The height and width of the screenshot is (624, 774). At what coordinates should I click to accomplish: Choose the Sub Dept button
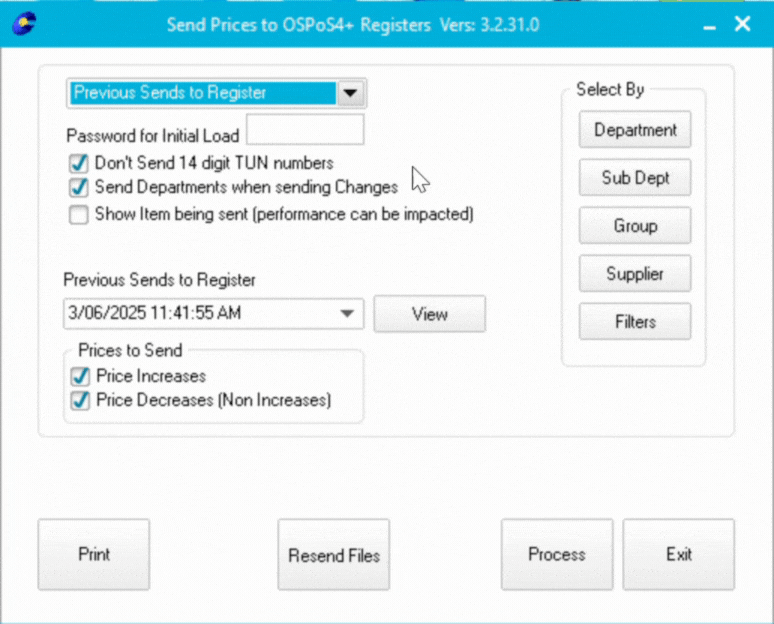point(635,178)
